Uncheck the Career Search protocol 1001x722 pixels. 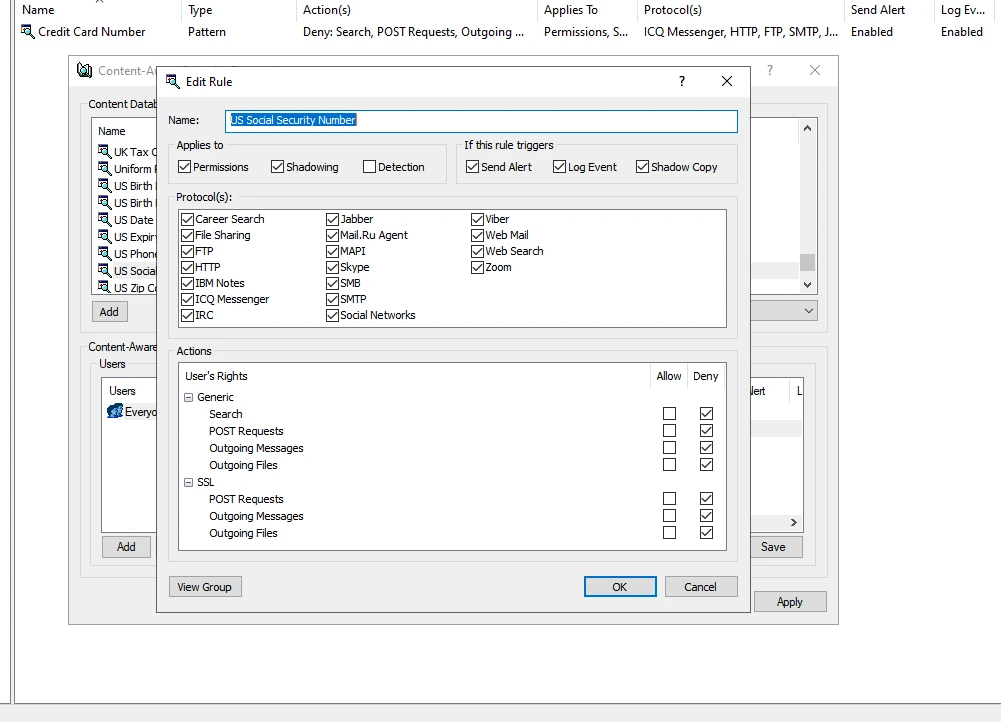pyautogui.click(x=187, y=219)
